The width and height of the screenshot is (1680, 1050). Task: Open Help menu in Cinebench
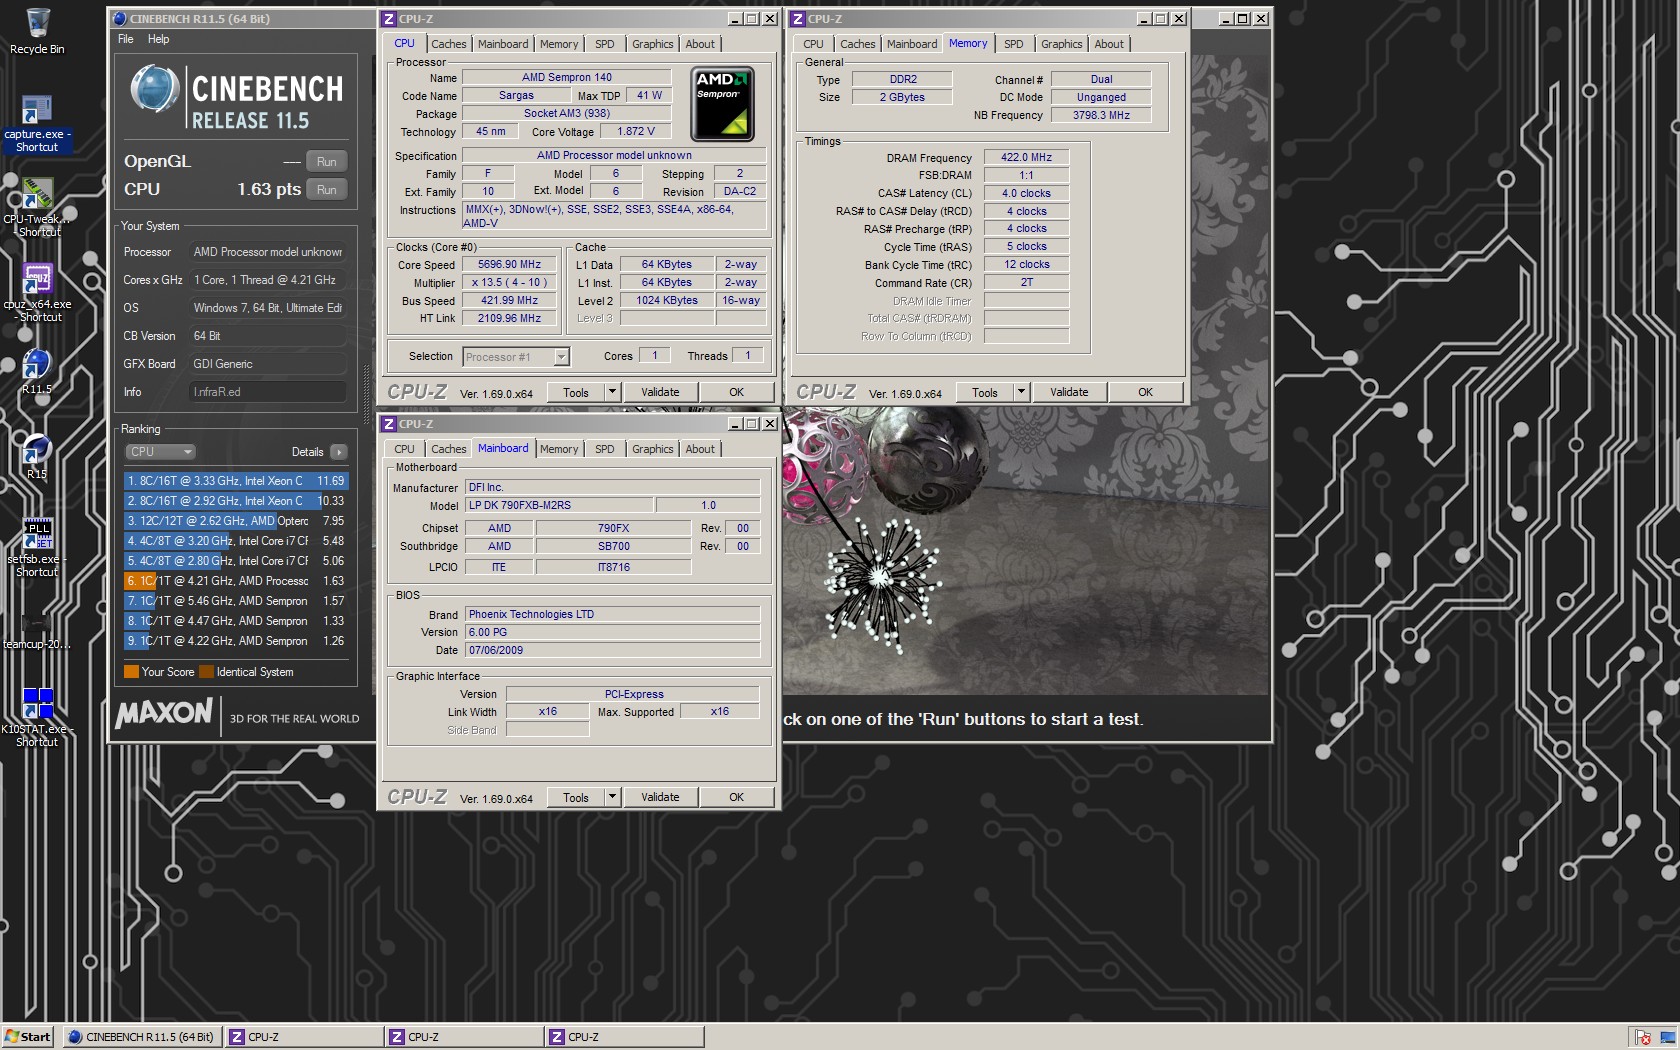tap(158, 39)
